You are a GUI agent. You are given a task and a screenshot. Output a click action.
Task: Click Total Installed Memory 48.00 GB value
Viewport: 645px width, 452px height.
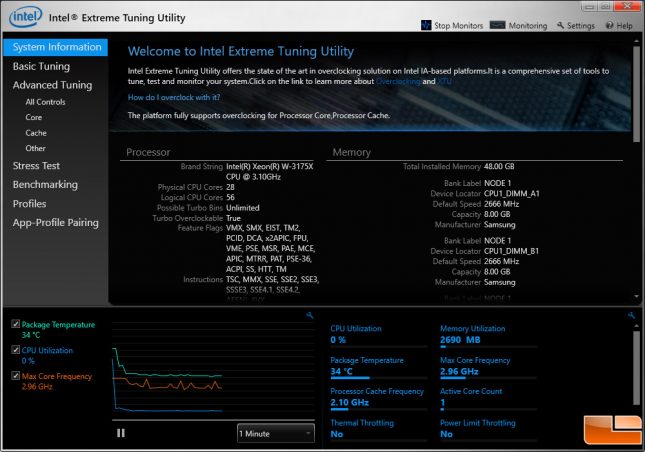(499, 167)
